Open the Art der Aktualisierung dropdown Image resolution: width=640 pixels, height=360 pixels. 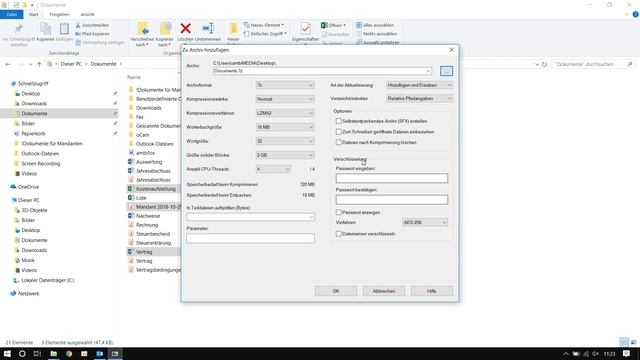click(419, 85)
